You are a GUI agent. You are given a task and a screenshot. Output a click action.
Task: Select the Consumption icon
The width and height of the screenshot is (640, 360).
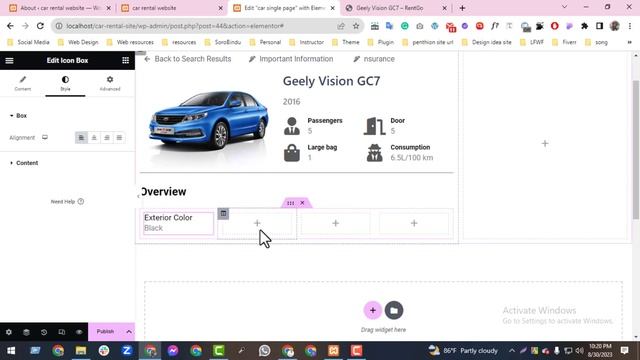click(374, 153)
